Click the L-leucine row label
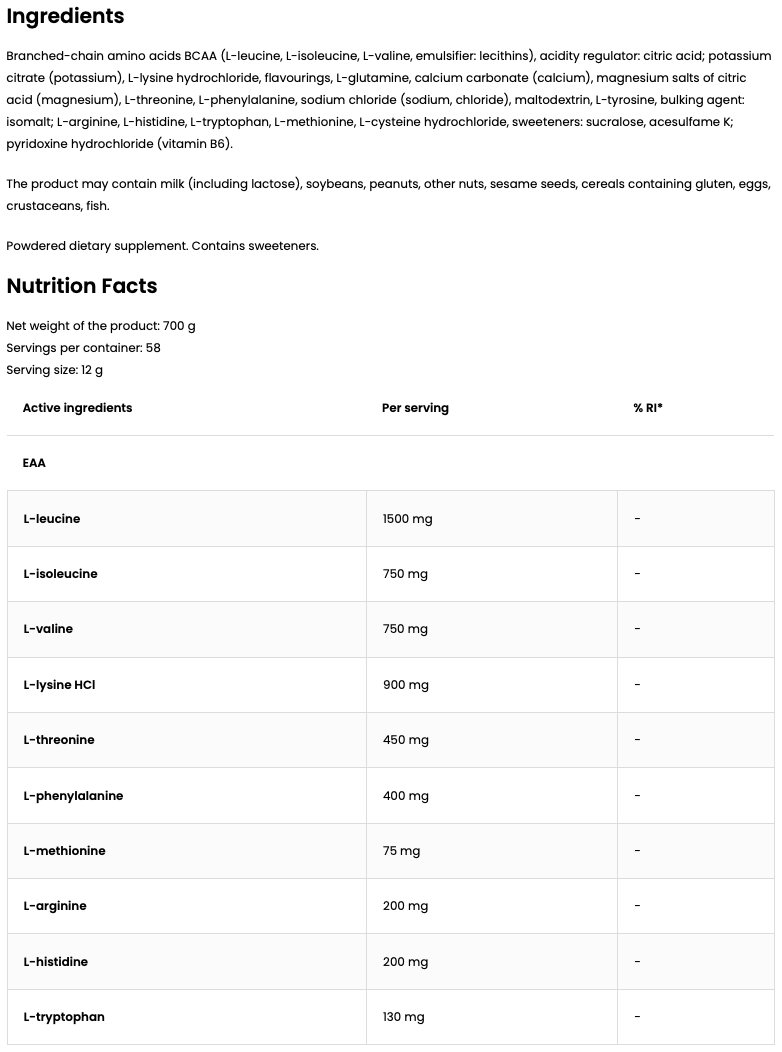The width and height of the screenshot is (782, 1052). (52, 519)
